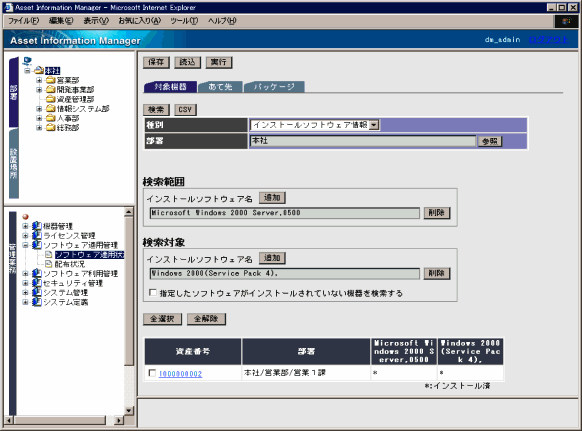
Task: Expand the 総務部 tree node
Action: [39, 128]
